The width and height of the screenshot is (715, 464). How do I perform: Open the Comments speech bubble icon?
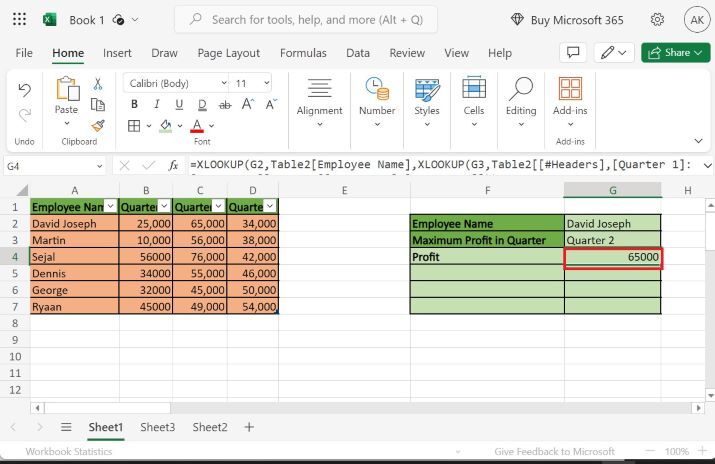[573, 53]
